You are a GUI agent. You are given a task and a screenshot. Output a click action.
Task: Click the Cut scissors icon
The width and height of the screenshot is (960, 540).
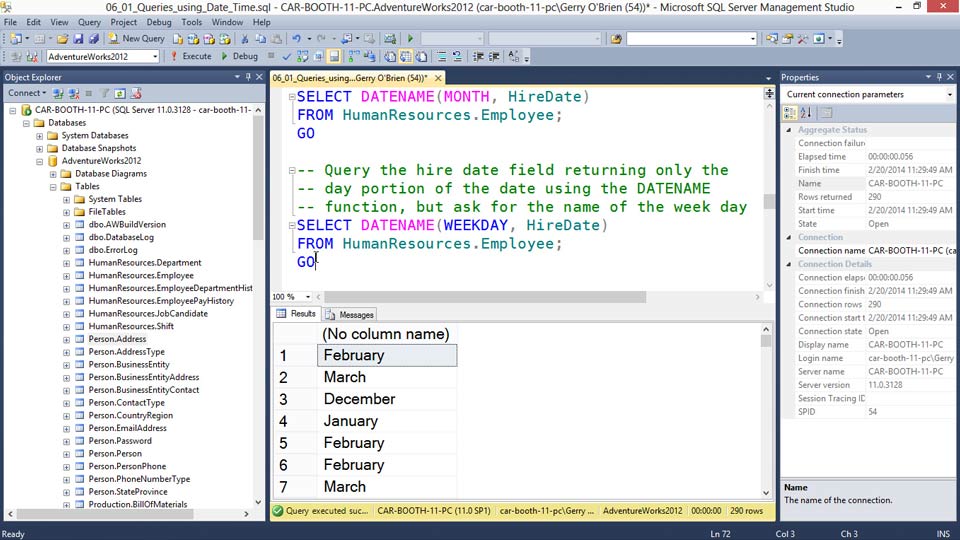click(x=244, y=39)
